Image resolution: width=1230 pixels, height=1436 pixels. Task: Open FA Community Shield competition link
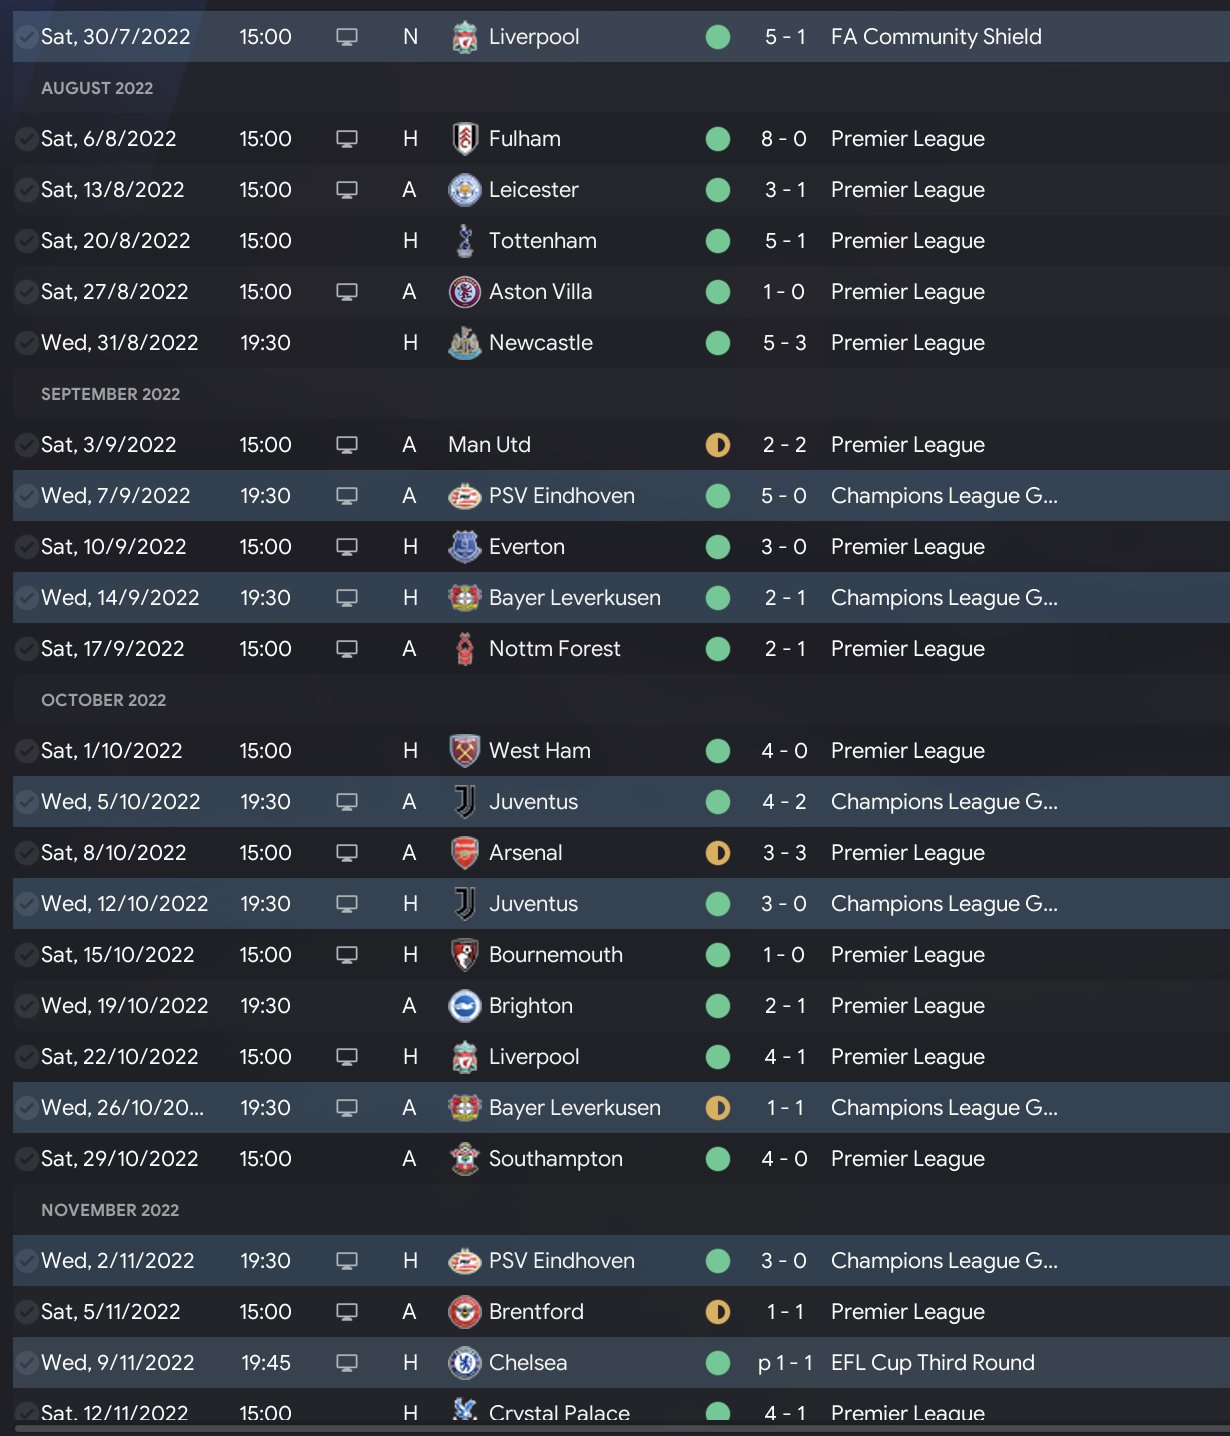[936, 37]
